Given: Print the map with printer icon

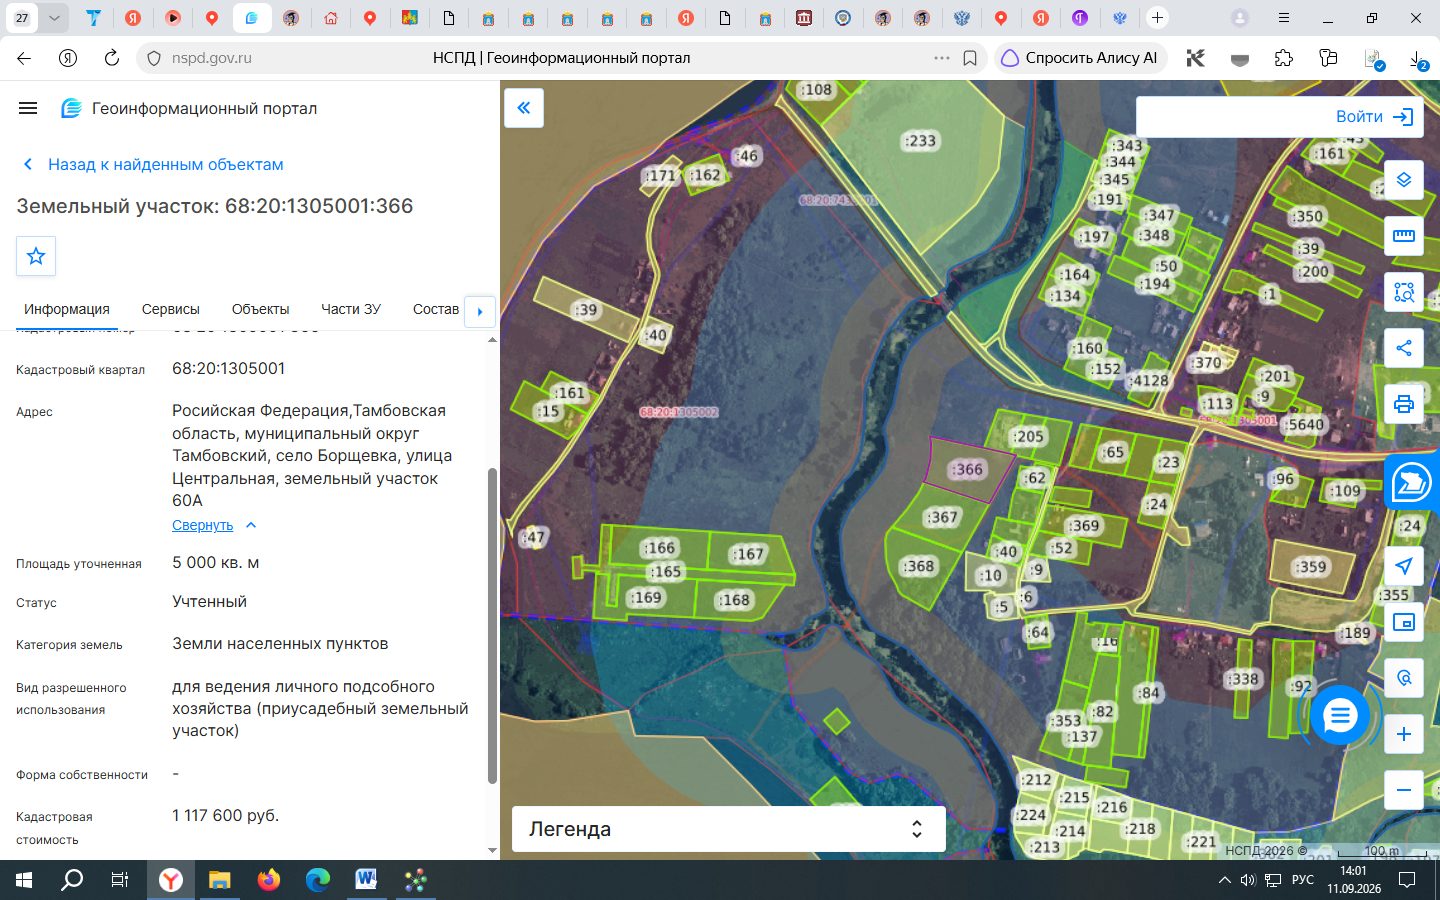Looking at the screenshot, I should [x=1404, y=404].
